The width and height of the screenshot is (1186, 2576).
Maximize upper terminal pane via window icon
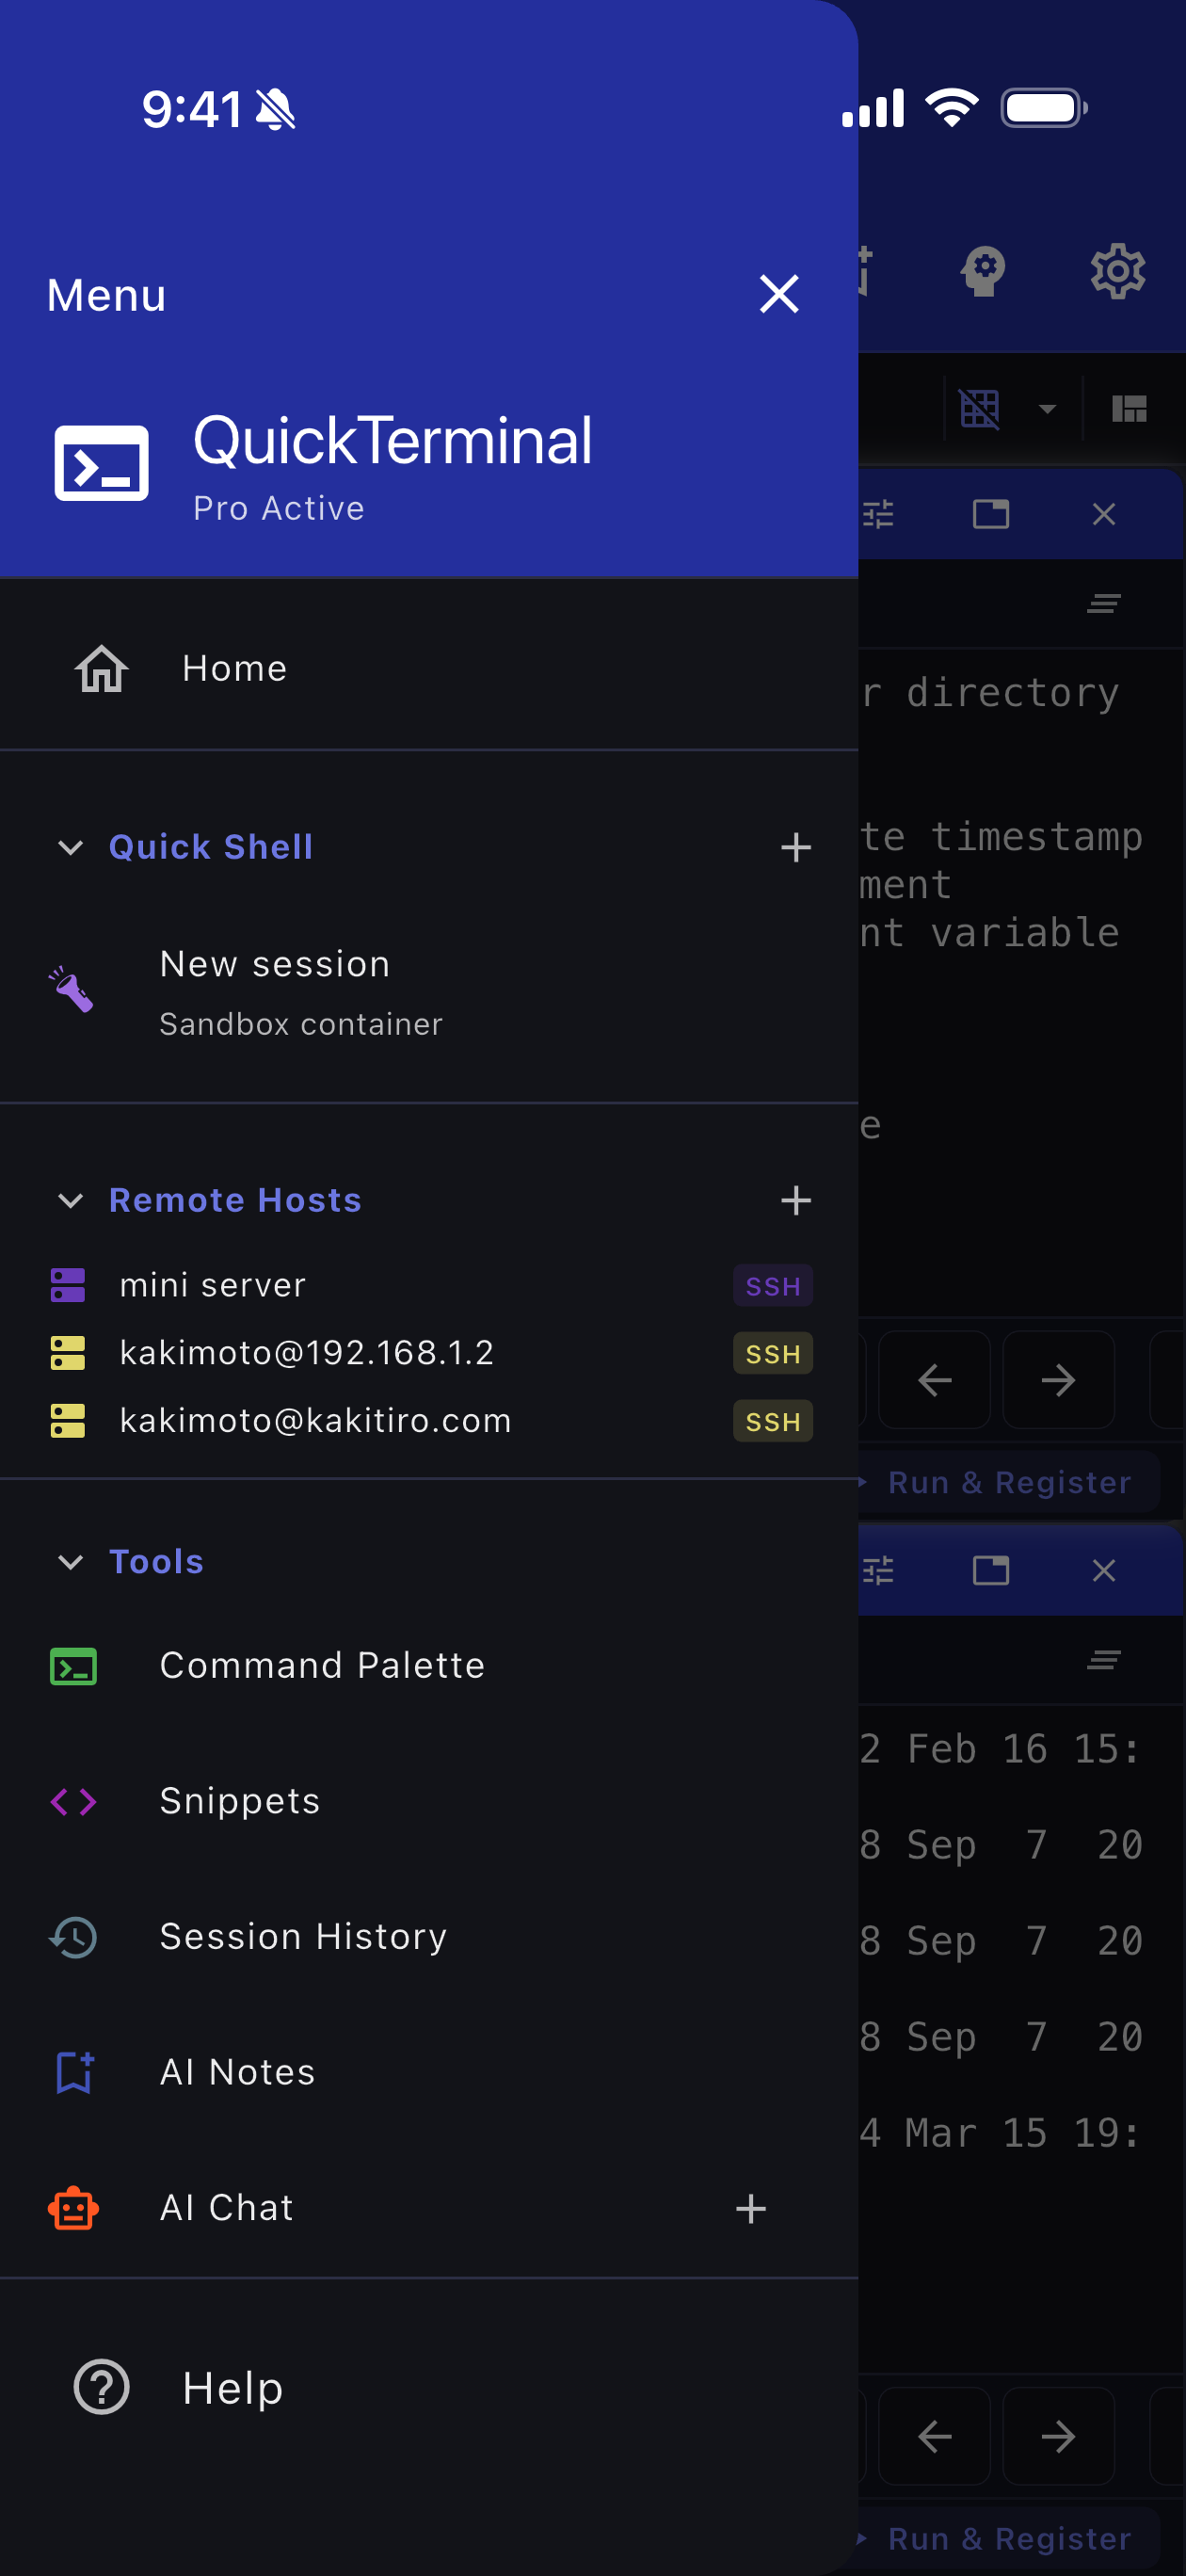pos(990,514)
